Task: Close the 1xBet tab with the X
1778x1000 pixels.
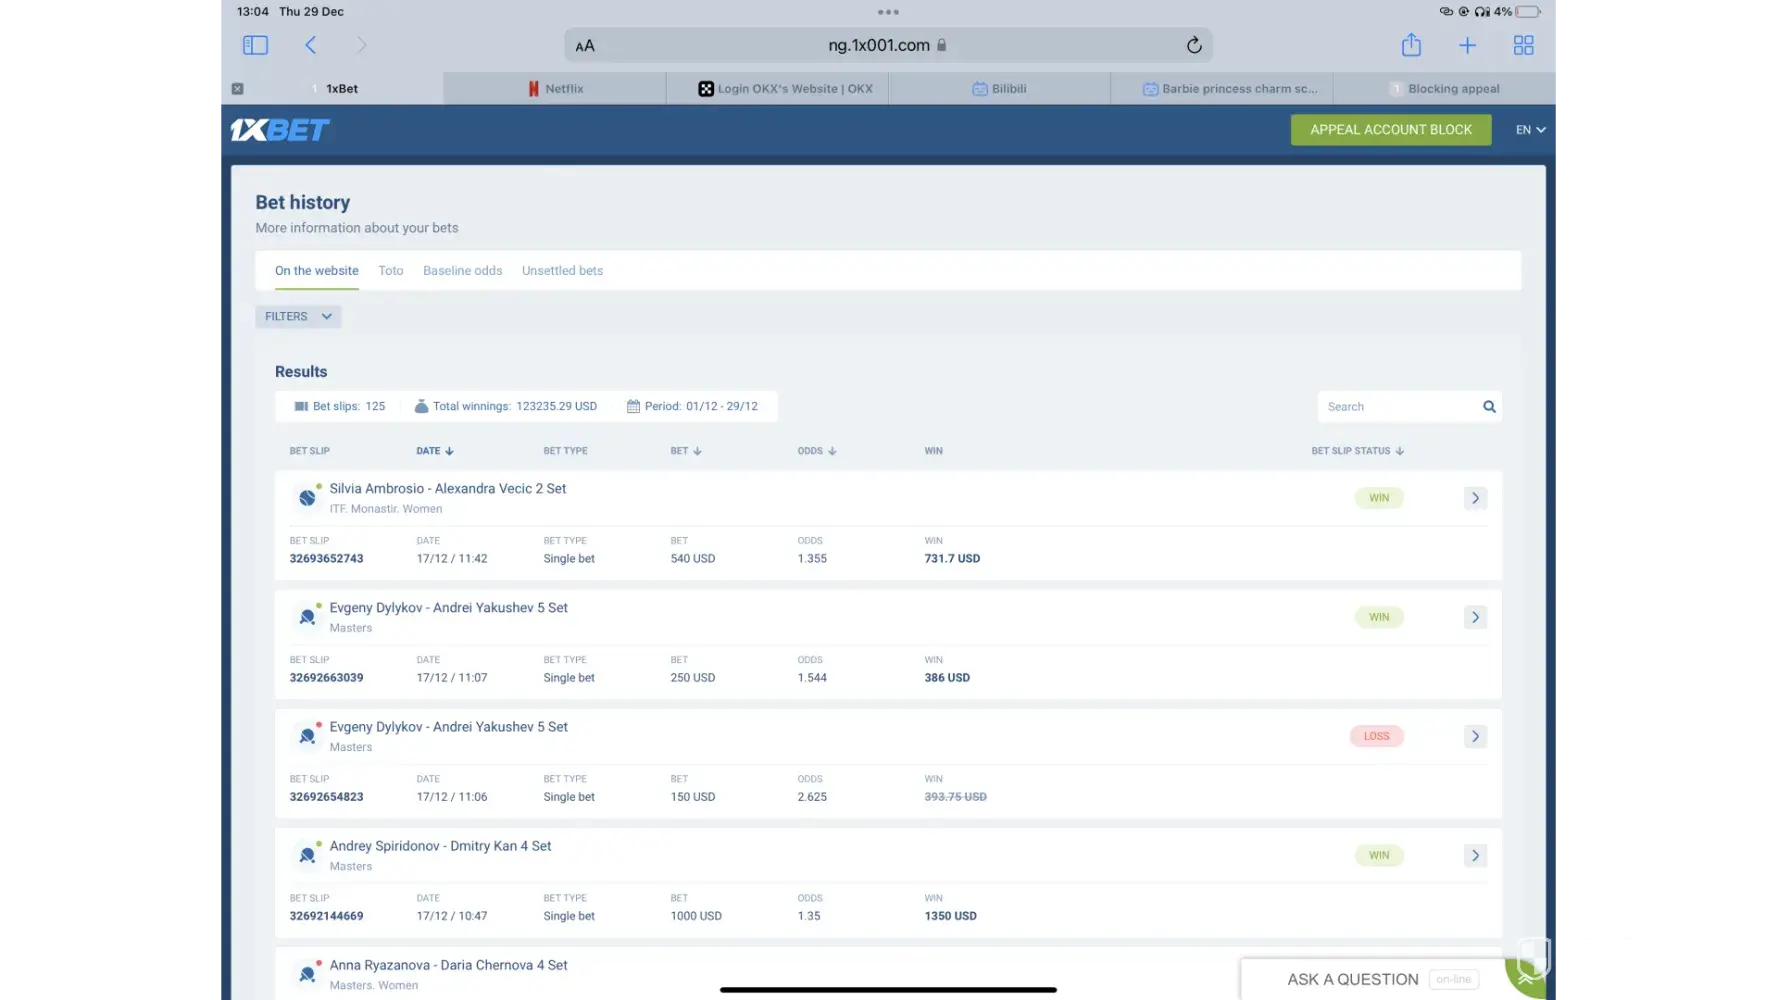Action: pos(237,88)
